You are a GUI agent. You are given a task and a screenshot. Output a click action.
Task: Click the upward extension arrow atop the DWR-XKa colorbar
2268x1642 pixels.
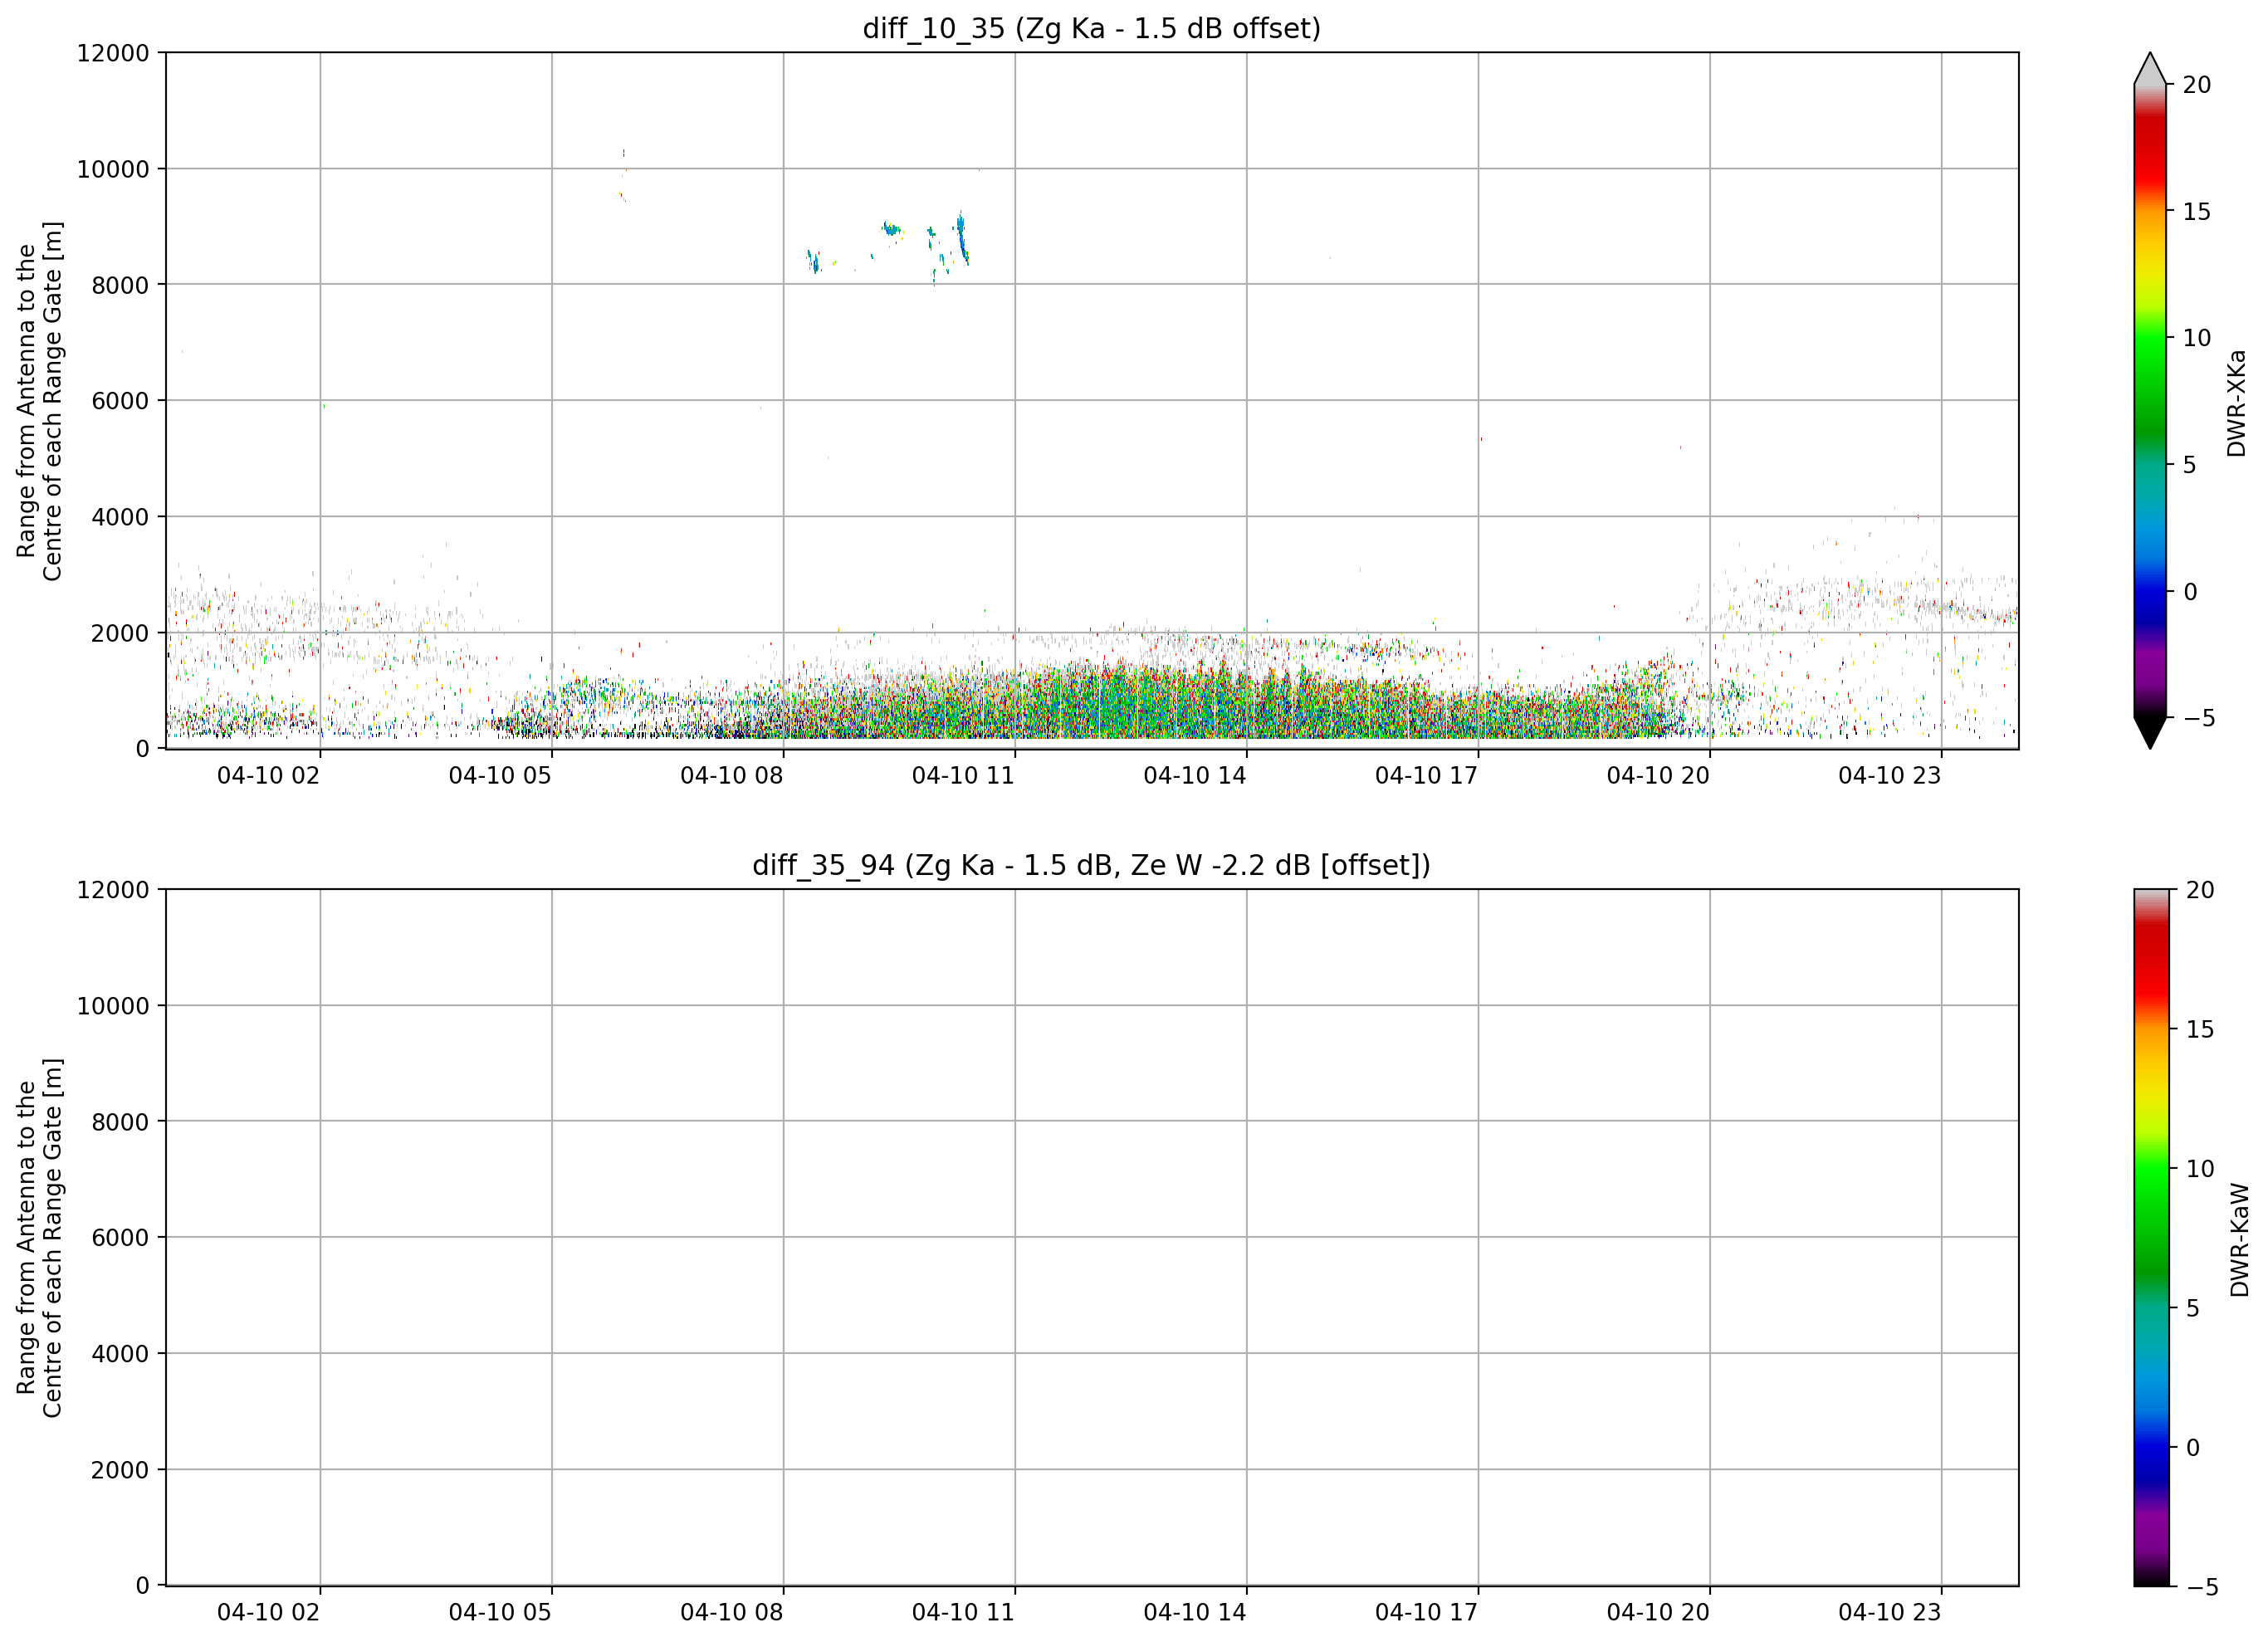tap(2149, 68)
